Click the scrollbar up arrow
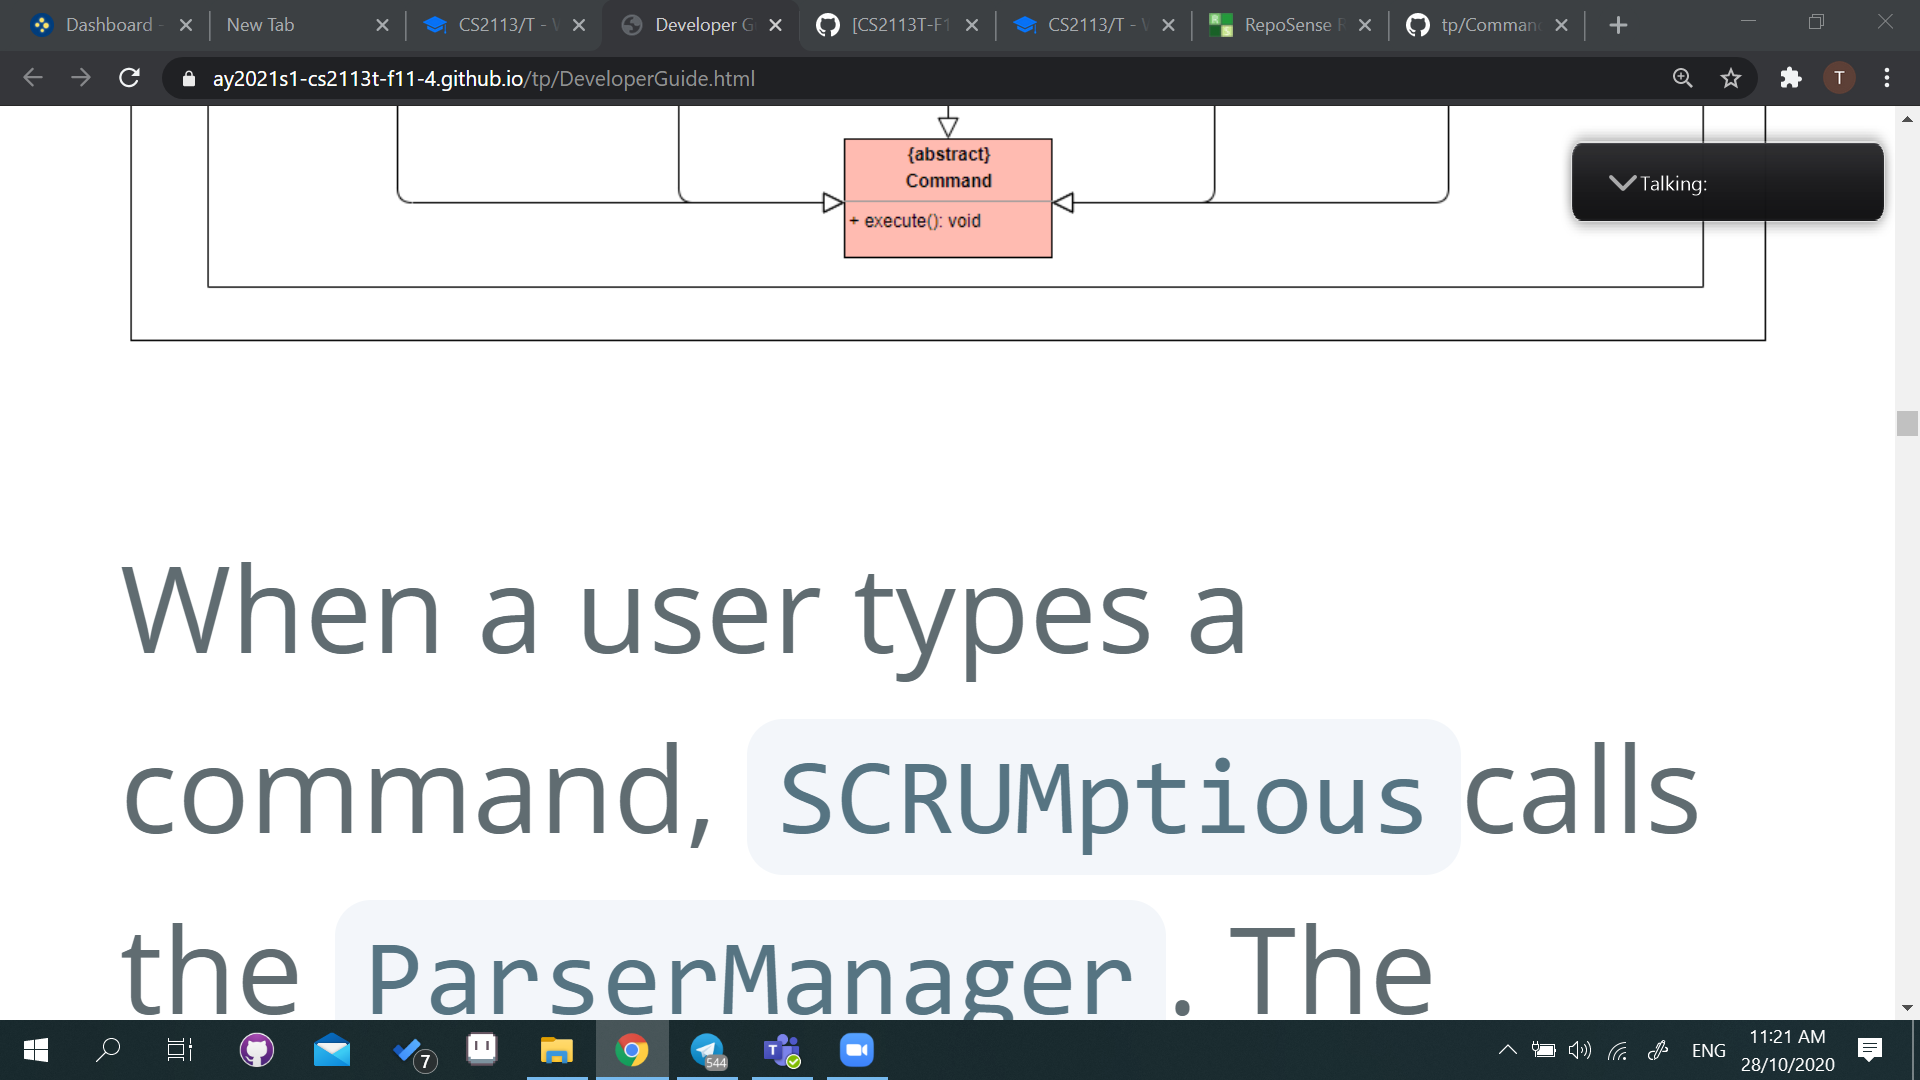 [x=1907, y=118]
